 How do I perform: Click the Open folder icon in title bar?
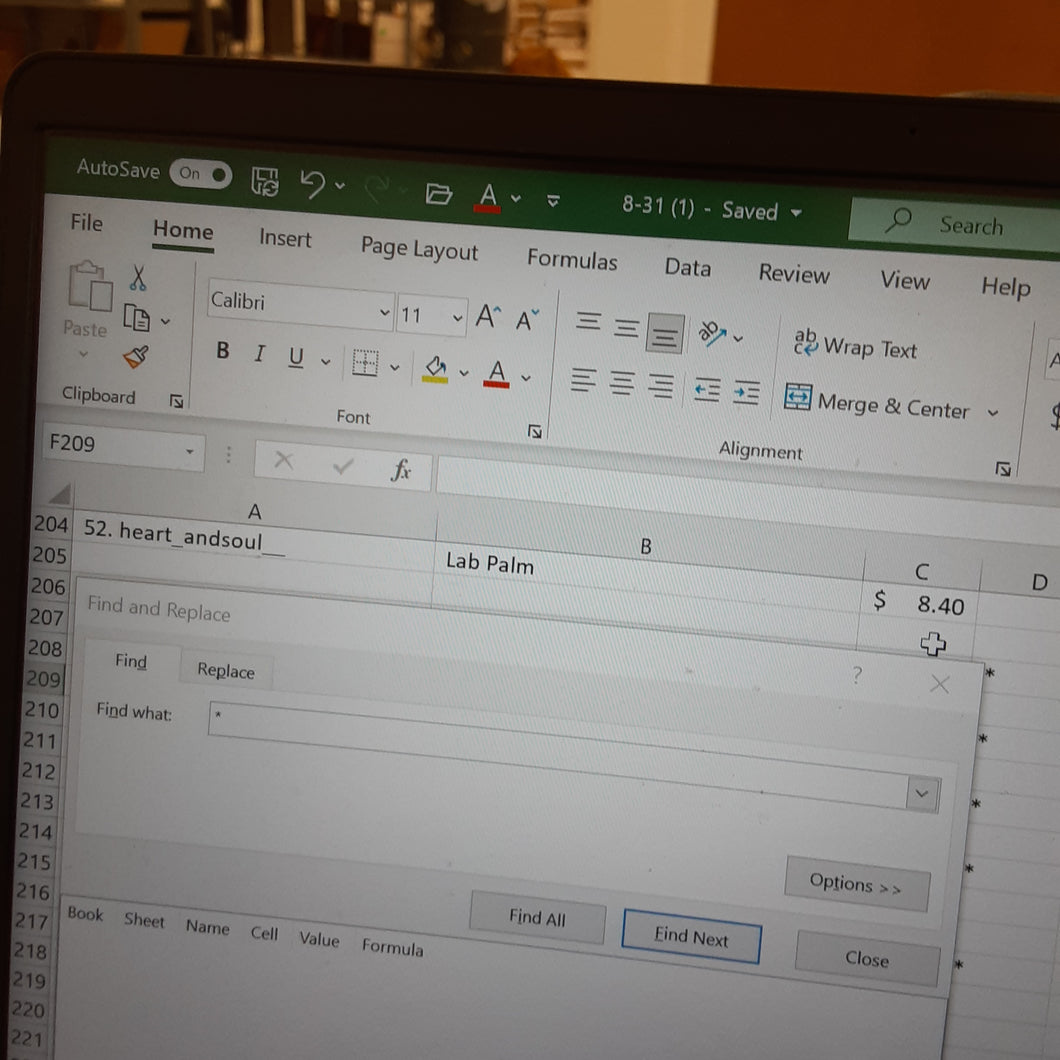[438, 194]
